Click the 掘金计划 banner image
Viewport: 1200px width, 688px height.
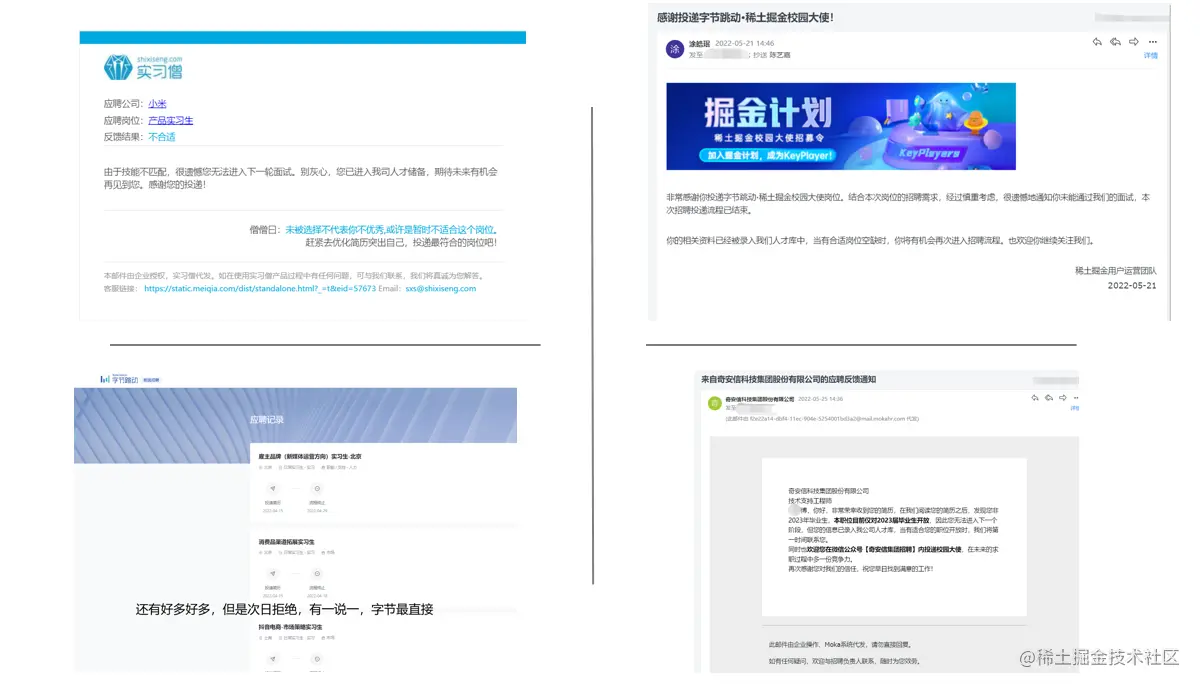(841, 126)
